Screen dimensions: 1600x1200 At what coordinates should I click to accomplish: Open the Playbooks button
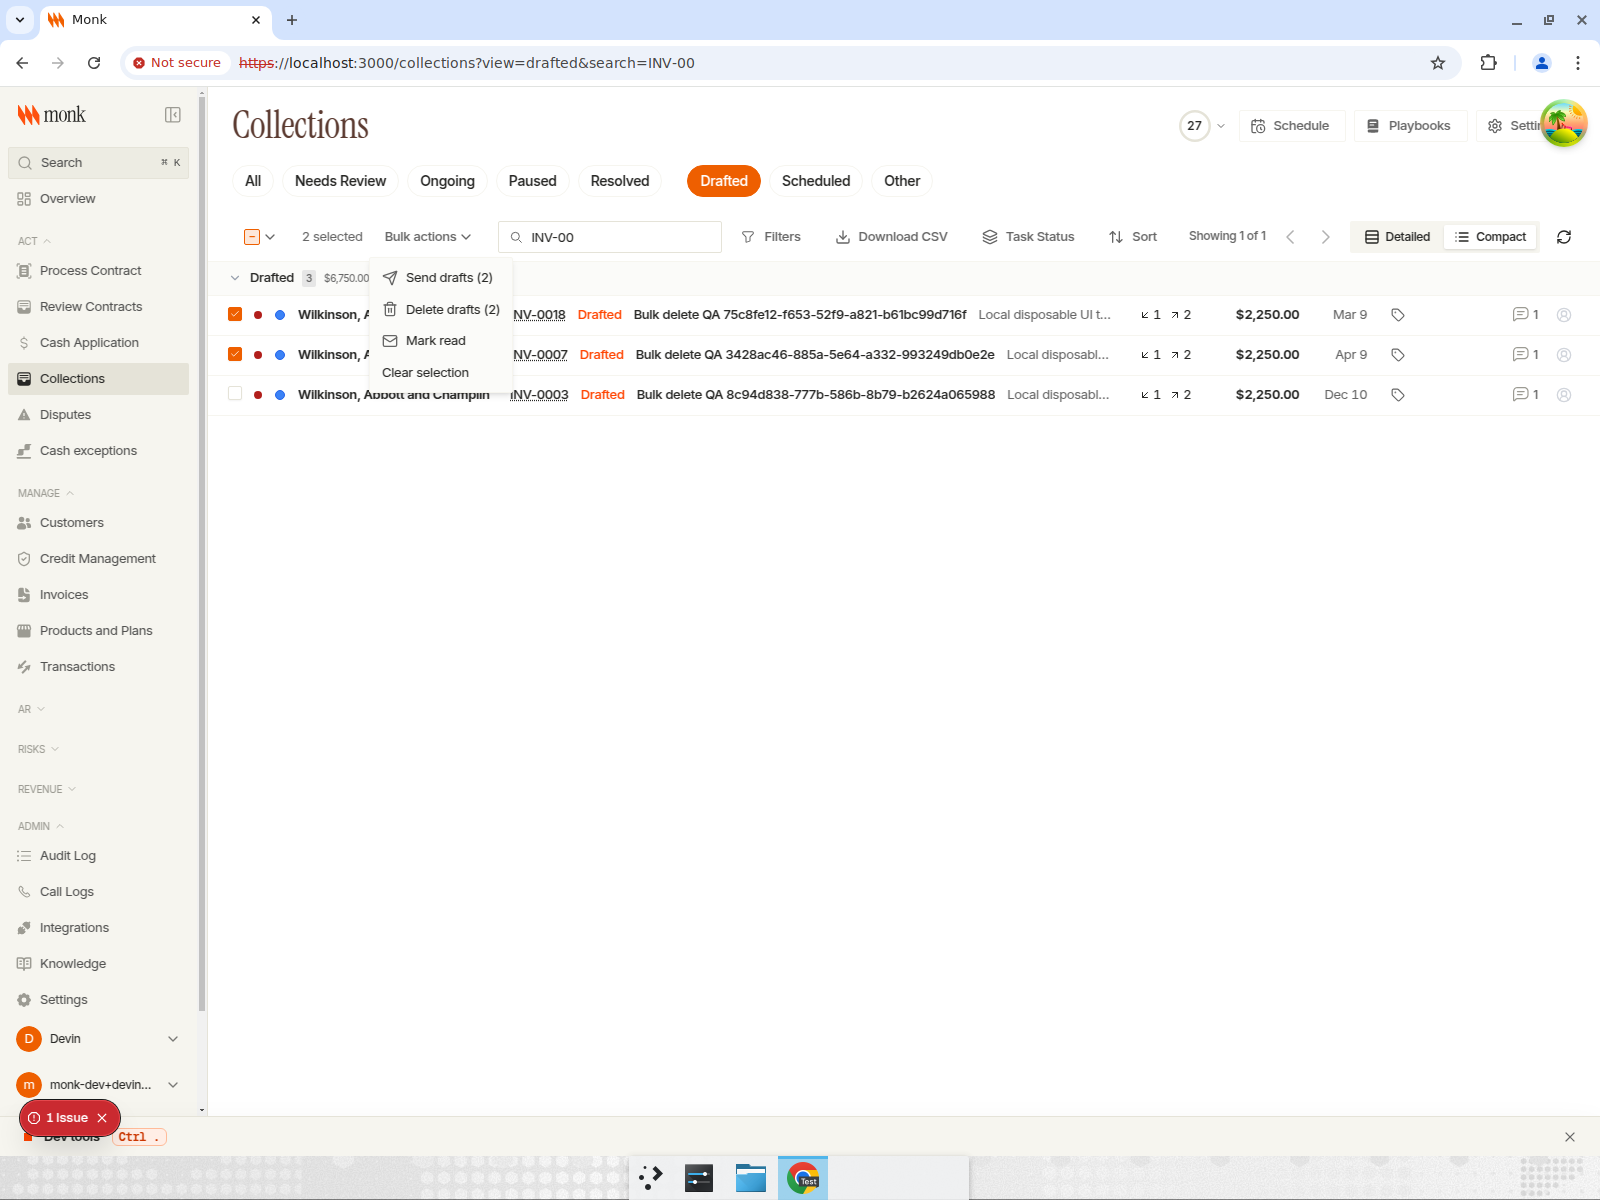pos(1410,126)
